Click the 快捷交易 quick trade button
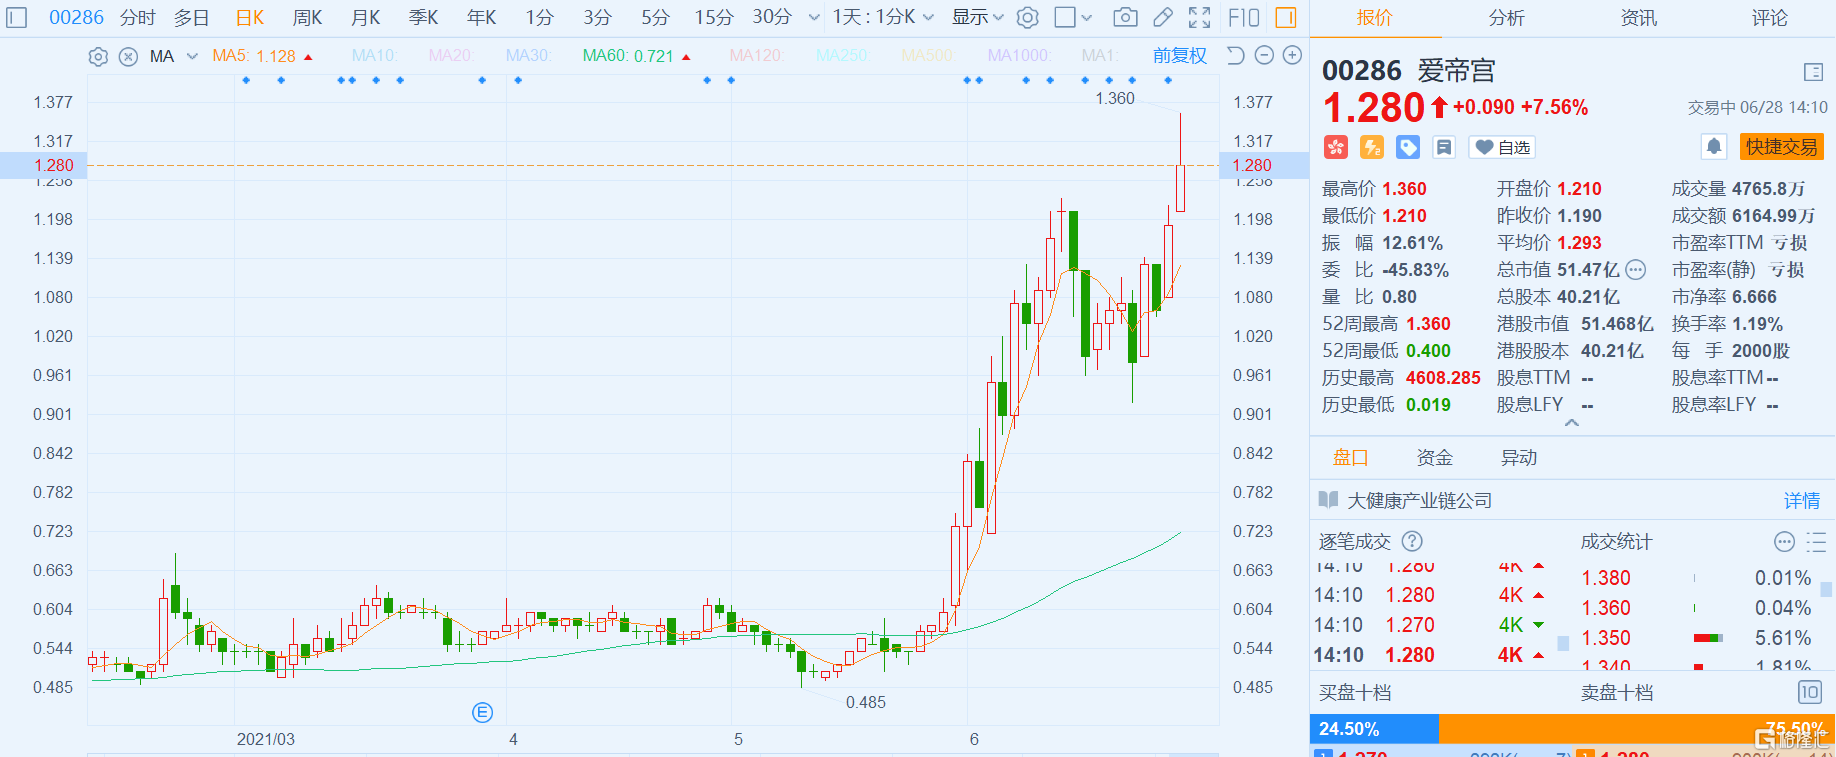This screenshot has height=757, width=1836. [1781, 147]
